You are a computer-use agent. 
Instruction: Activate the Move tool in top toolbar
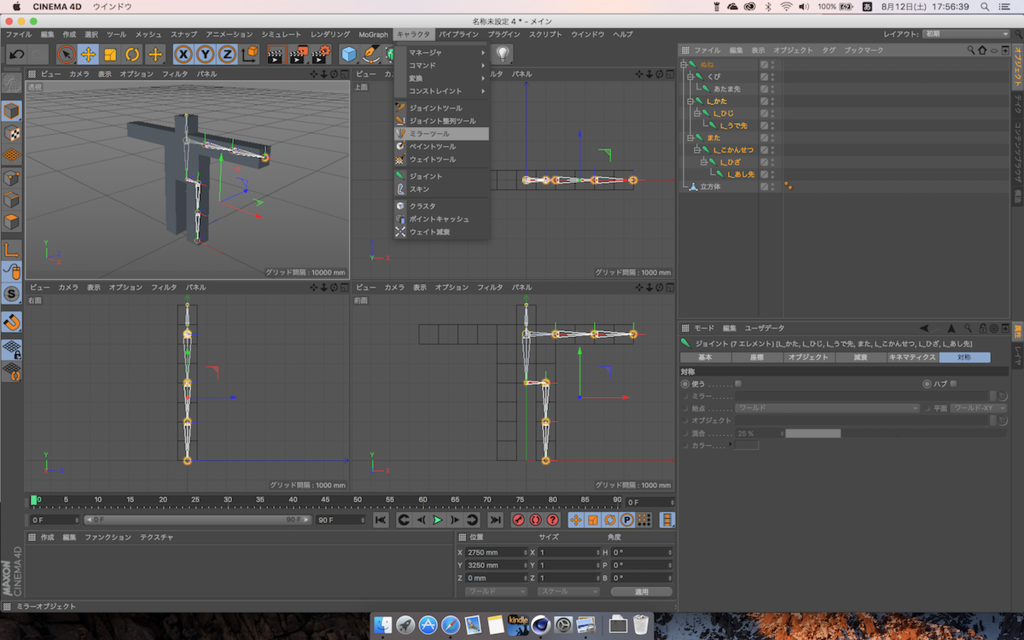[x=88, y=54]
